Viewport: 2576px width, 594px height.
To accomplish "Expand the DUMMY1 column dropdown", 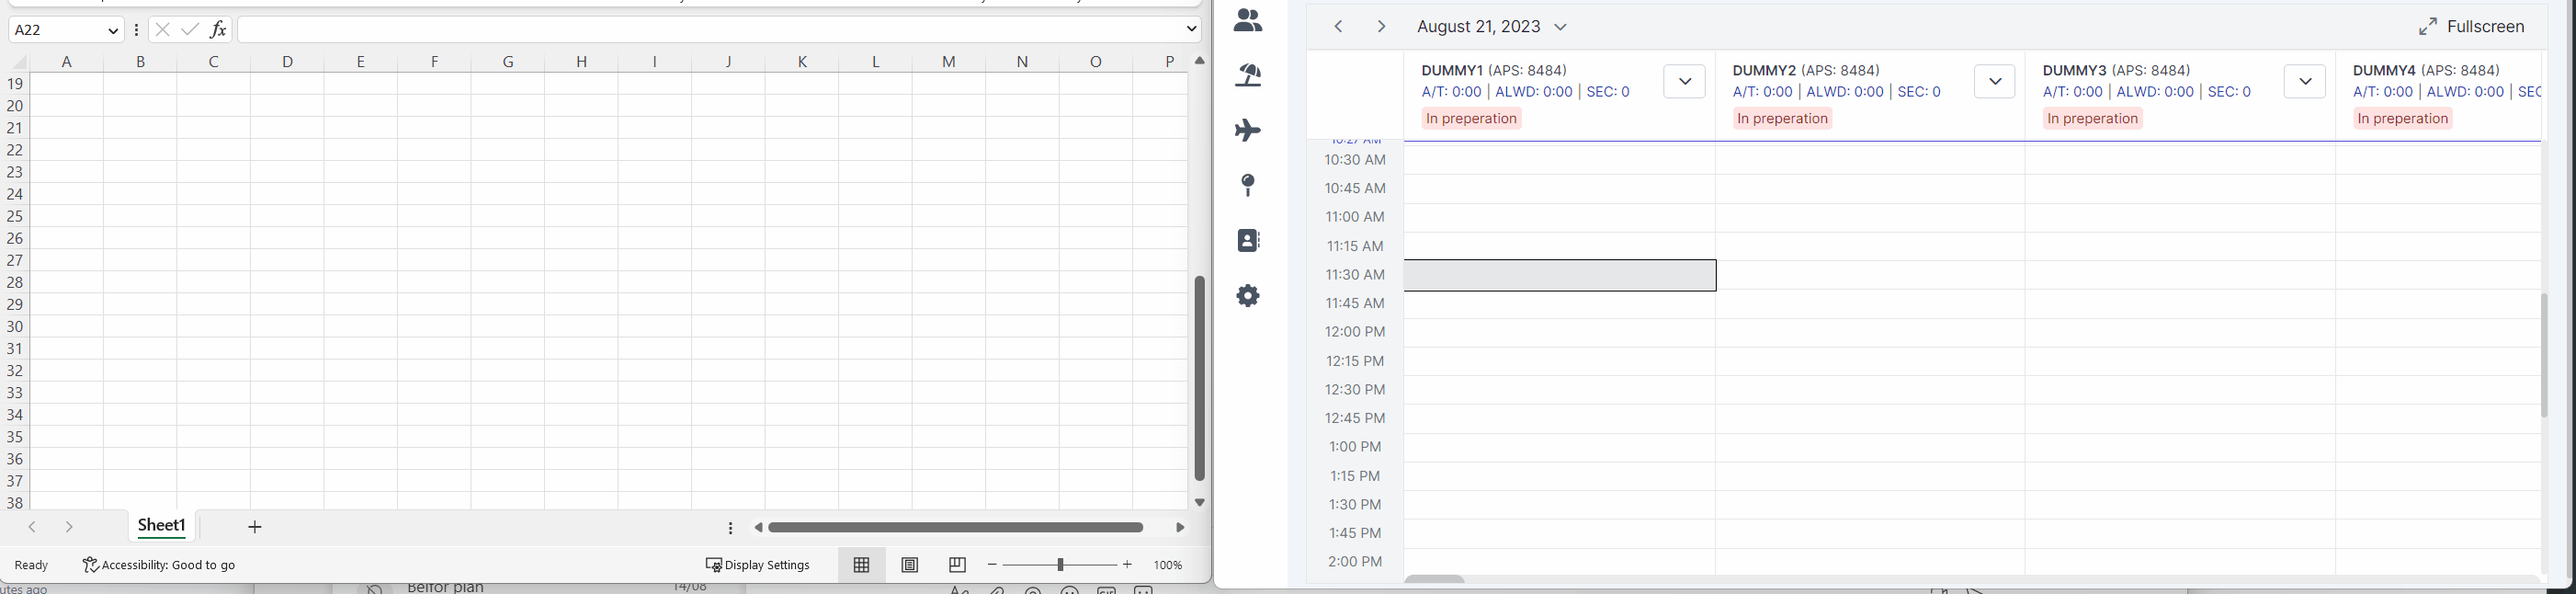I will click(x=1684, y=82).
